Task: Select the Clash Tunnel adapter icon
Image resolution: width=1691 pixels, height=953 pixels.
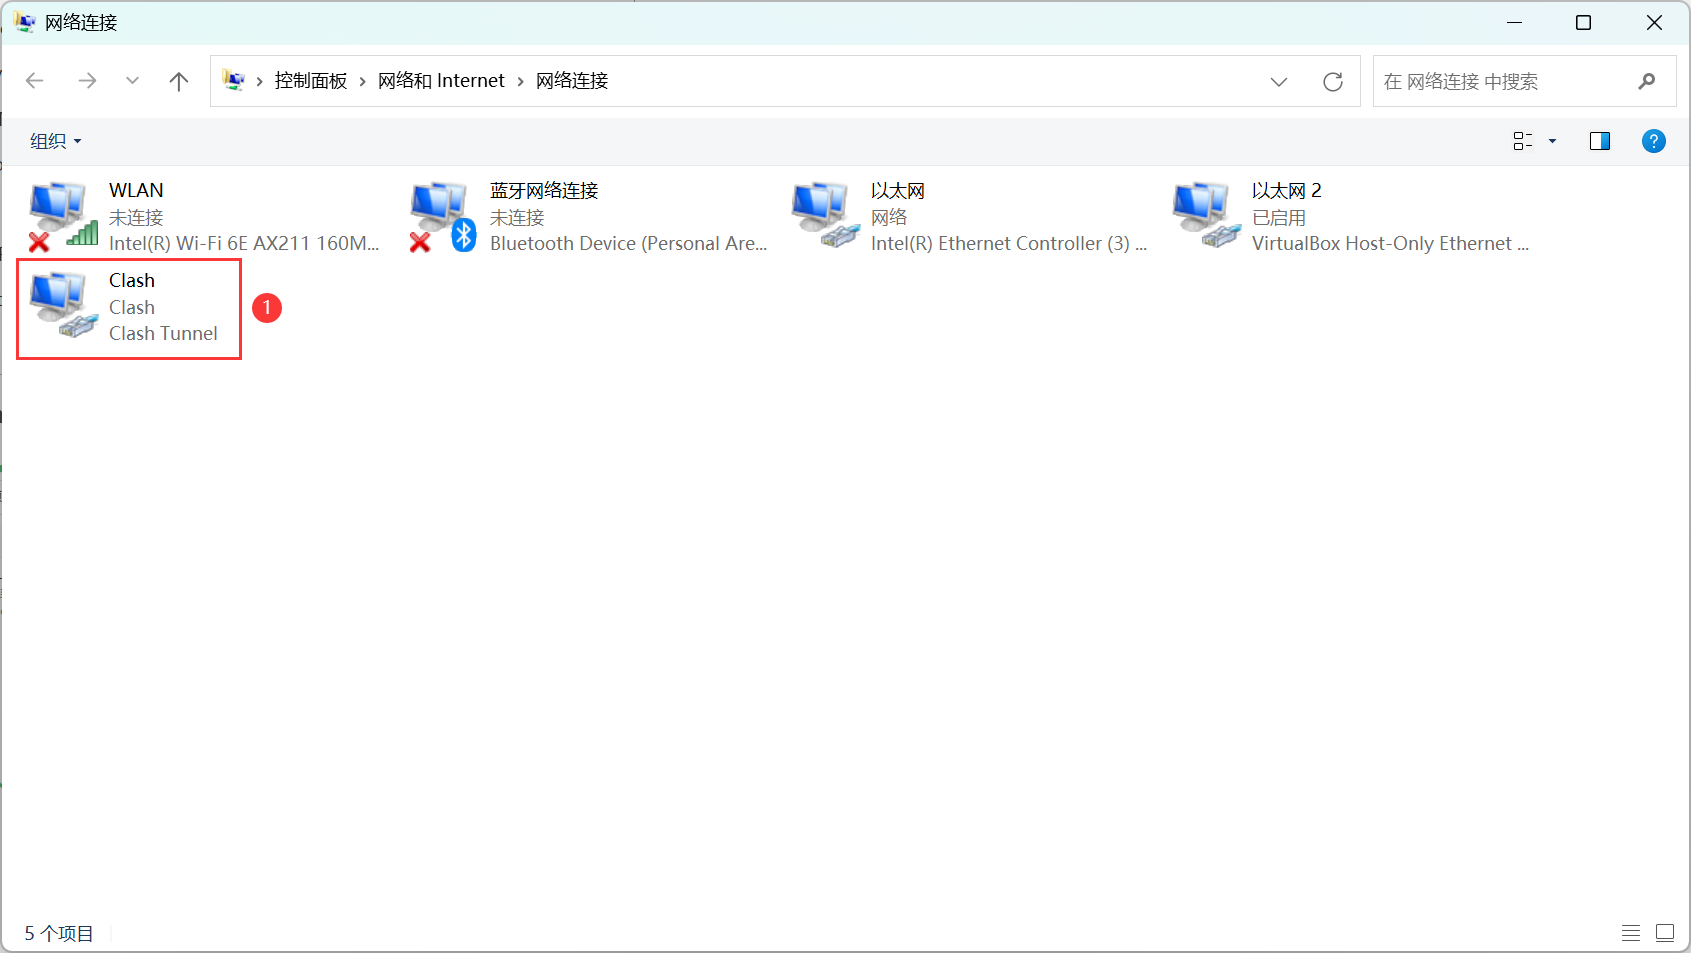Action: [x=62, y=306]
